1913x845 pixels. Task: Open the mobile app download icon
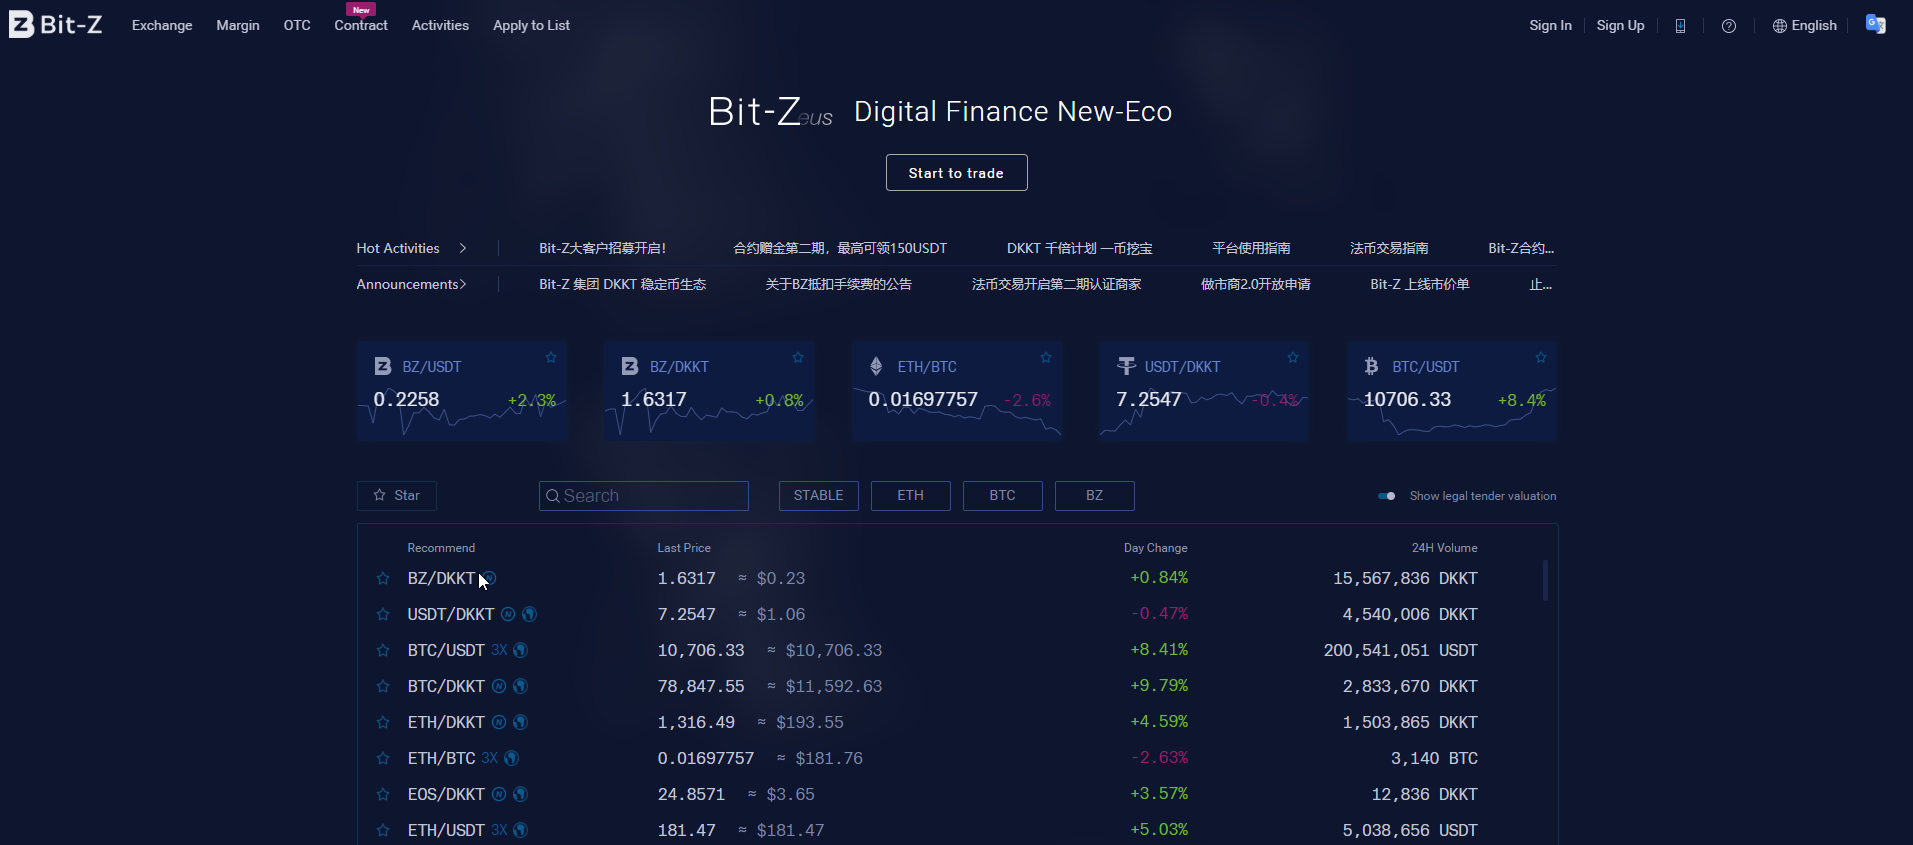[x=1680, y=26]
